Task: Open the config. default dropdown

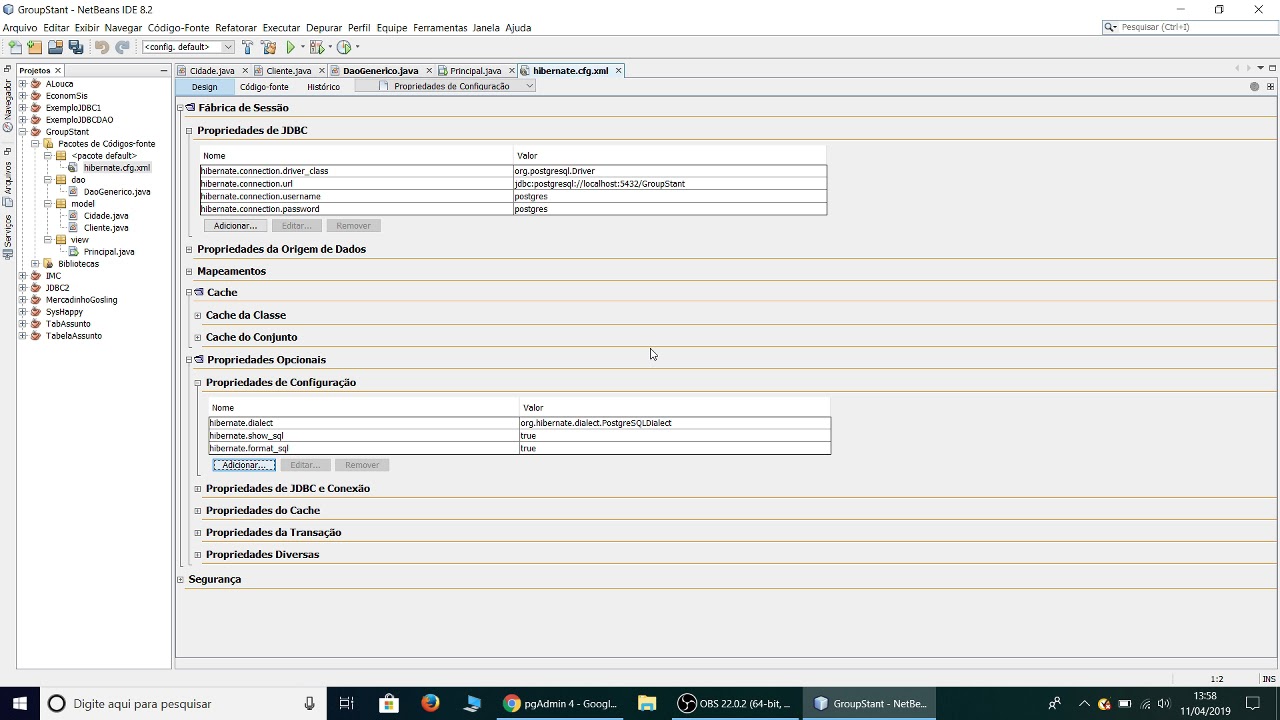Action: pyautogui.click(x=188, y=47)
